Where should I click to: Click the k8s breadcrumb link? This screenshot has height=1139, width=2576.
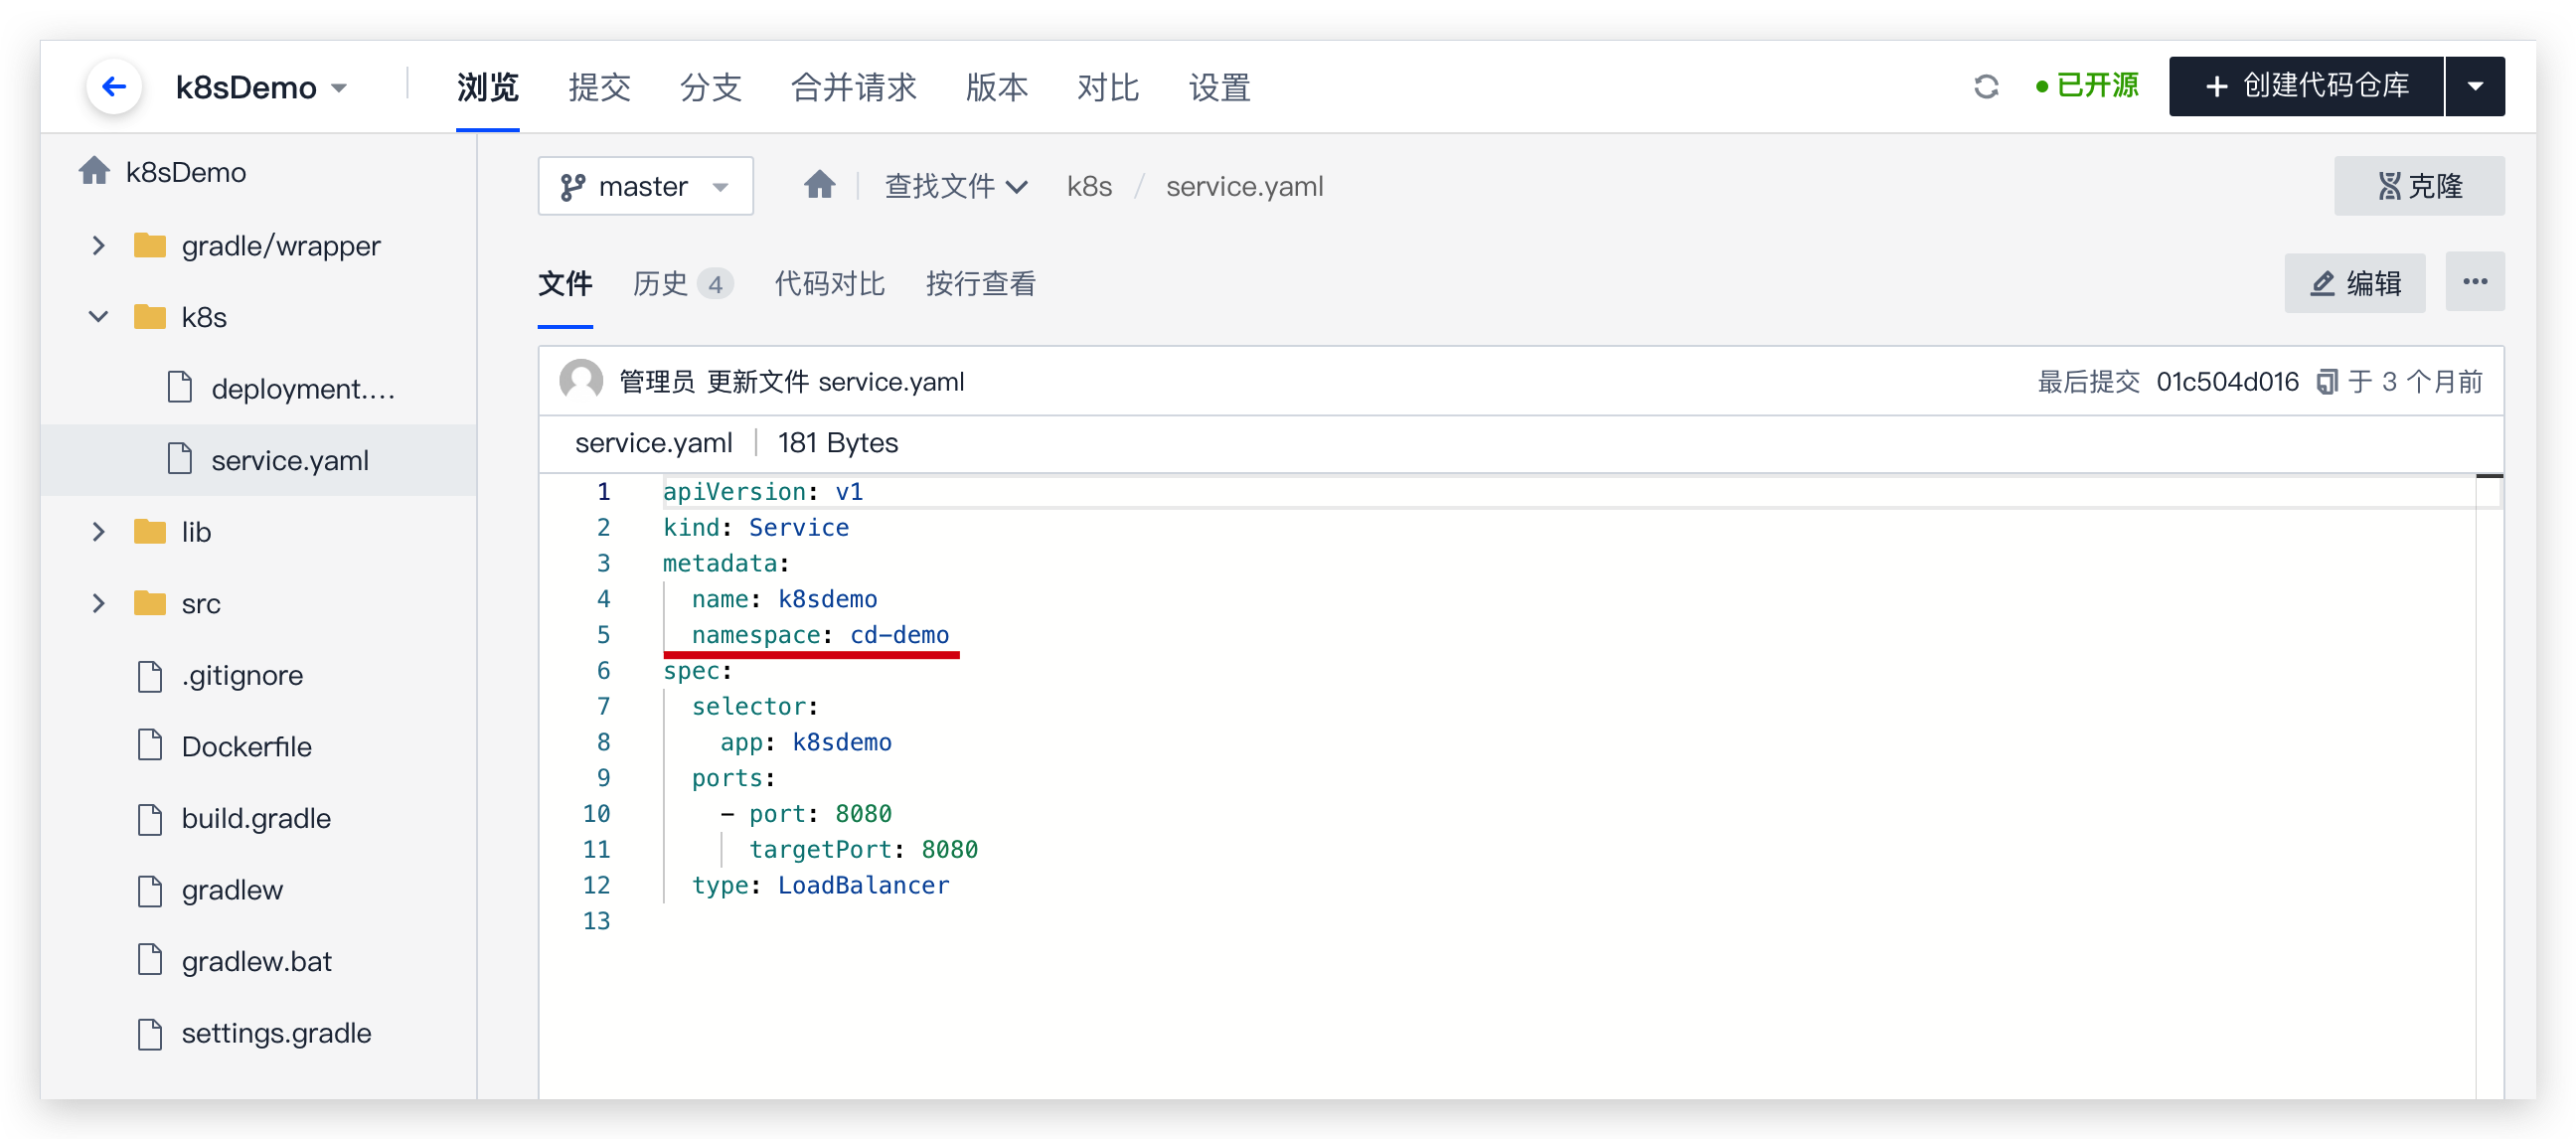[x=1089, y=186]
